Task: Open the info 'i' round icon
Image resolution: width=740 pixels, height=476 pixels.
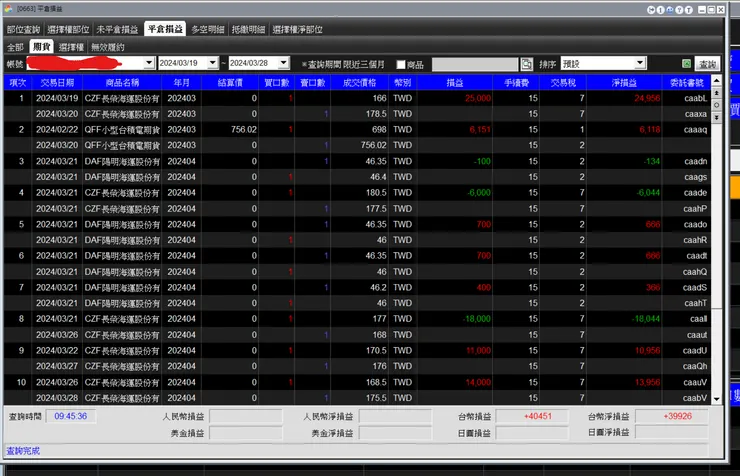Action: pyautogui.click(x=660, y=9)
